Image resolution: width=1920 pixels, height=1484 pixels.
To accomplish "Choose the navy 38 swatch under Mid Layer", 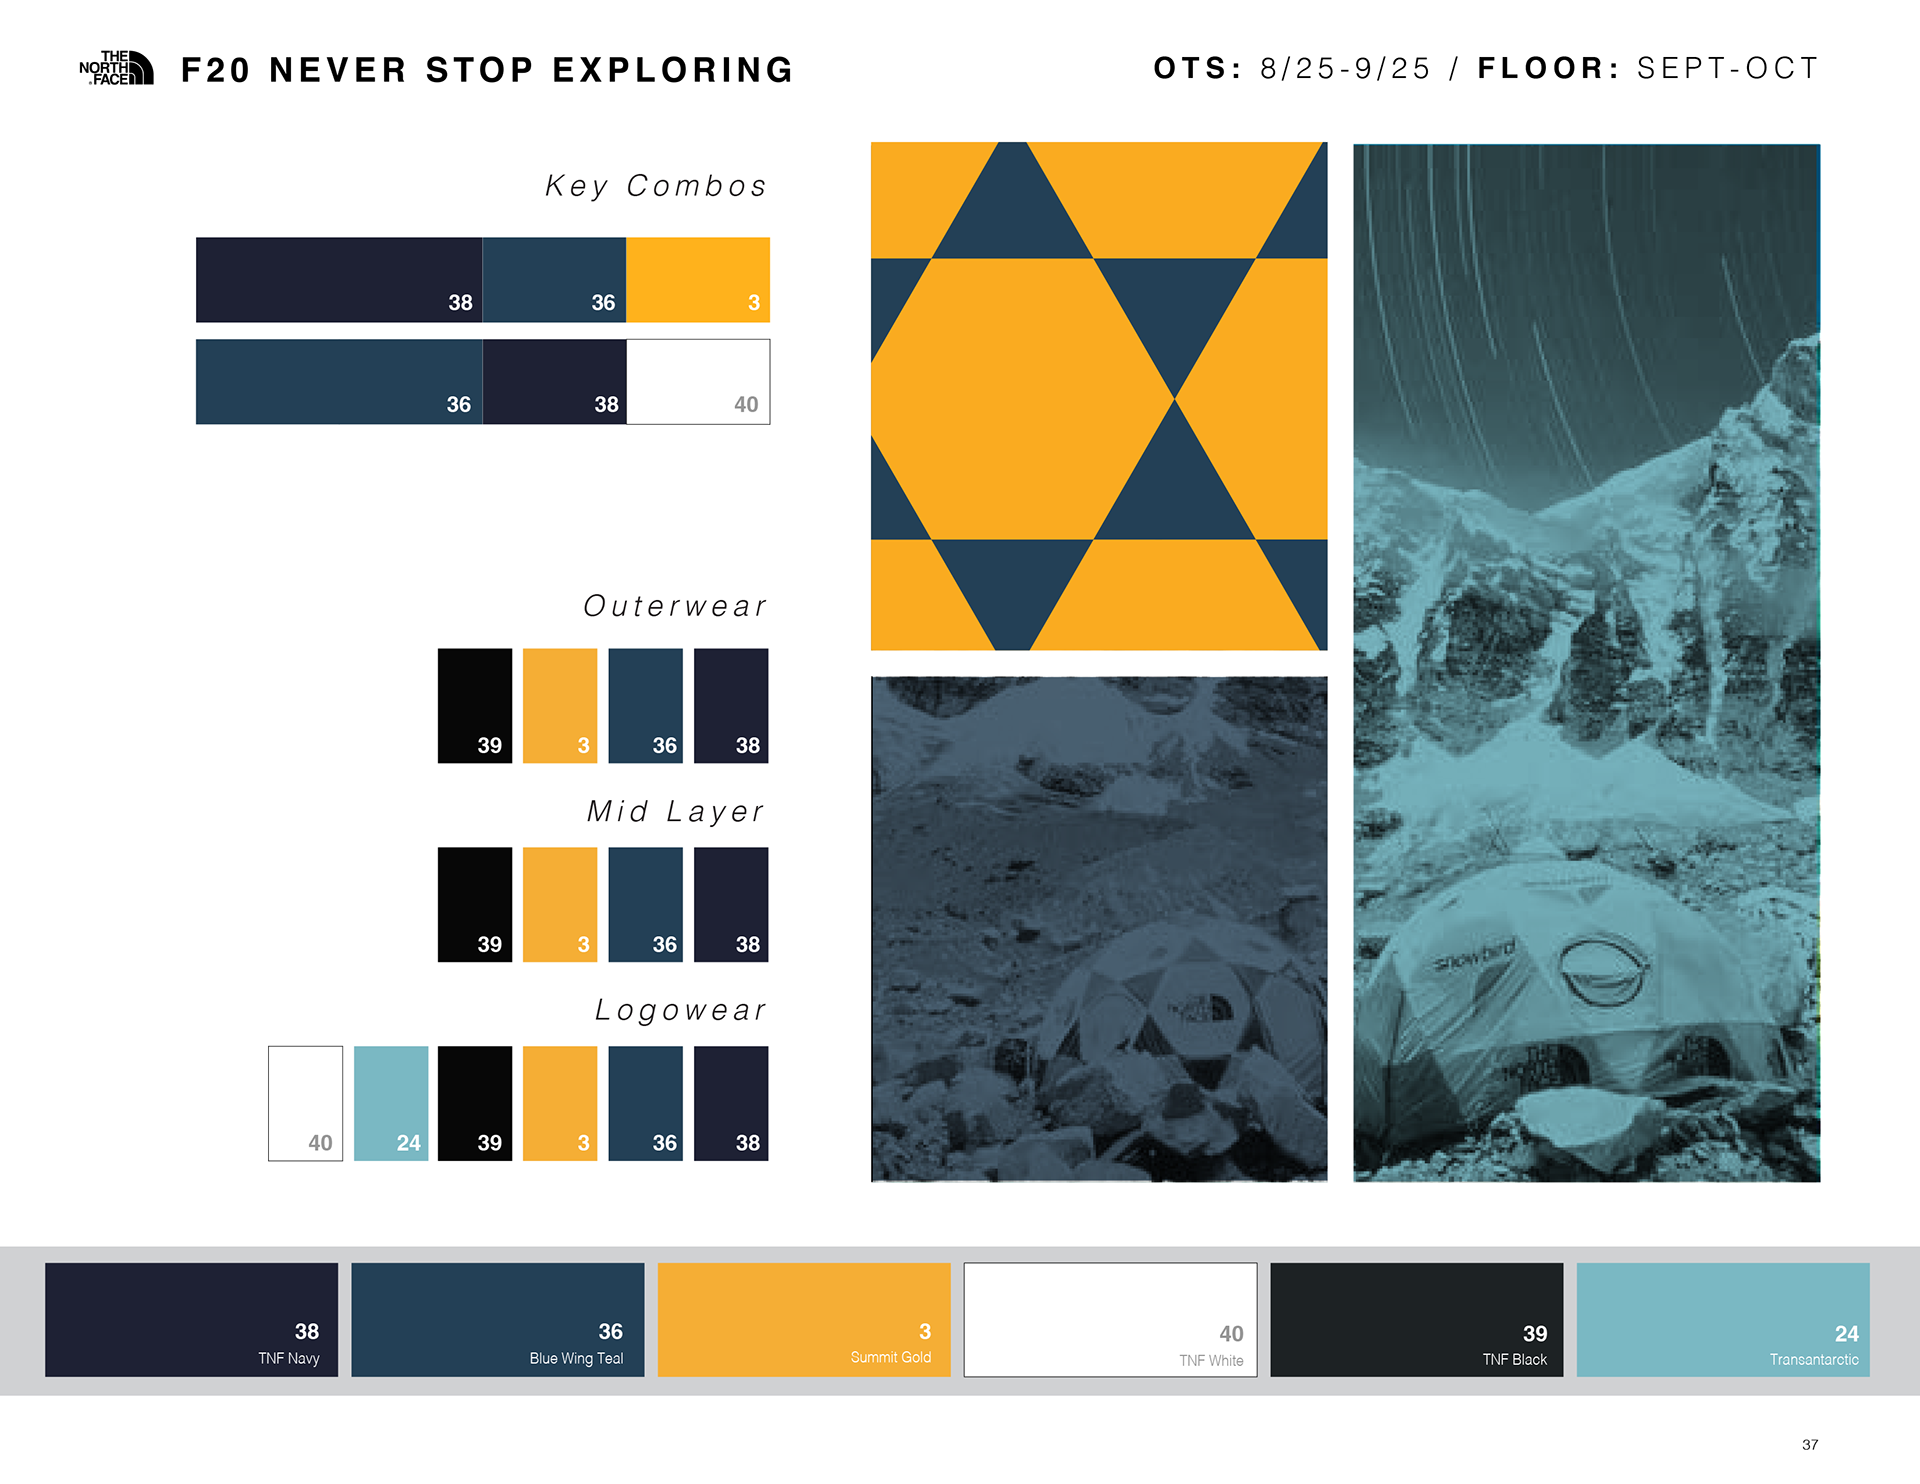I will (731, 905).
